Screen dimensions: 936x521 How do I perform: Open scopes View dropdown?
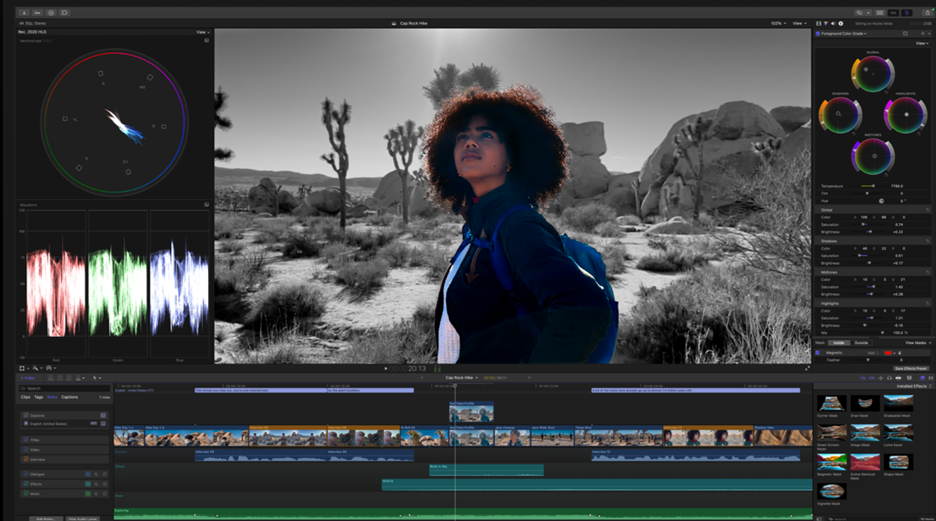[201, 32]
